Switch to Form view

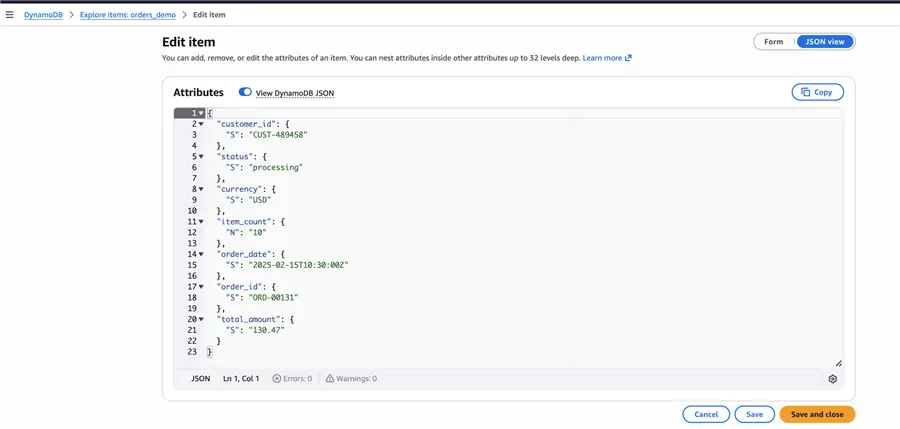click(774, 42)
